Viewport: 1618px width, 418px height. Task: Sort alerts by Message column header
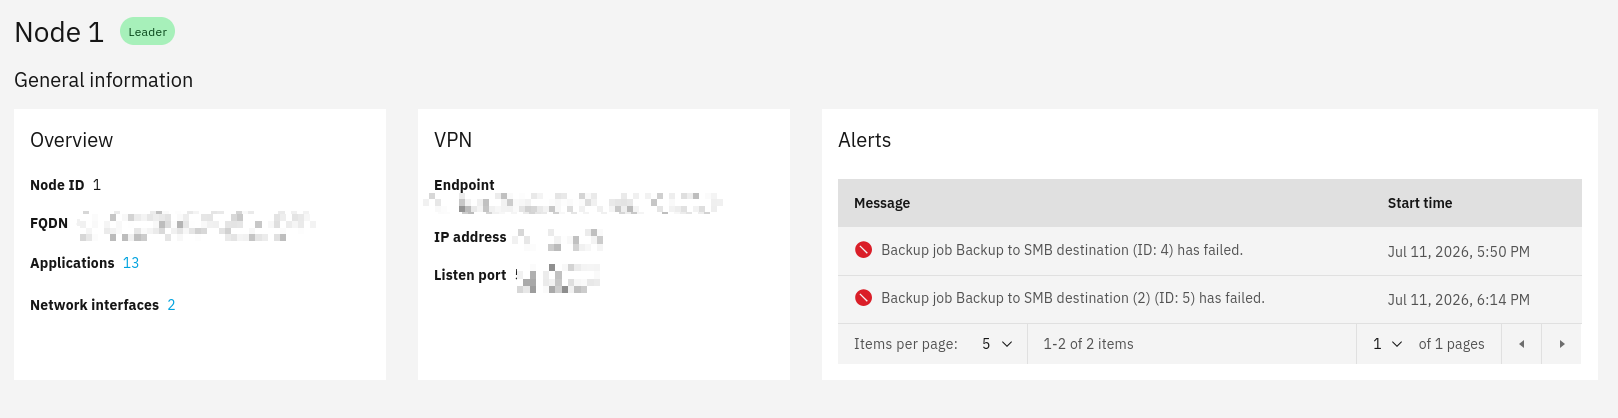(x=882, y=203)
